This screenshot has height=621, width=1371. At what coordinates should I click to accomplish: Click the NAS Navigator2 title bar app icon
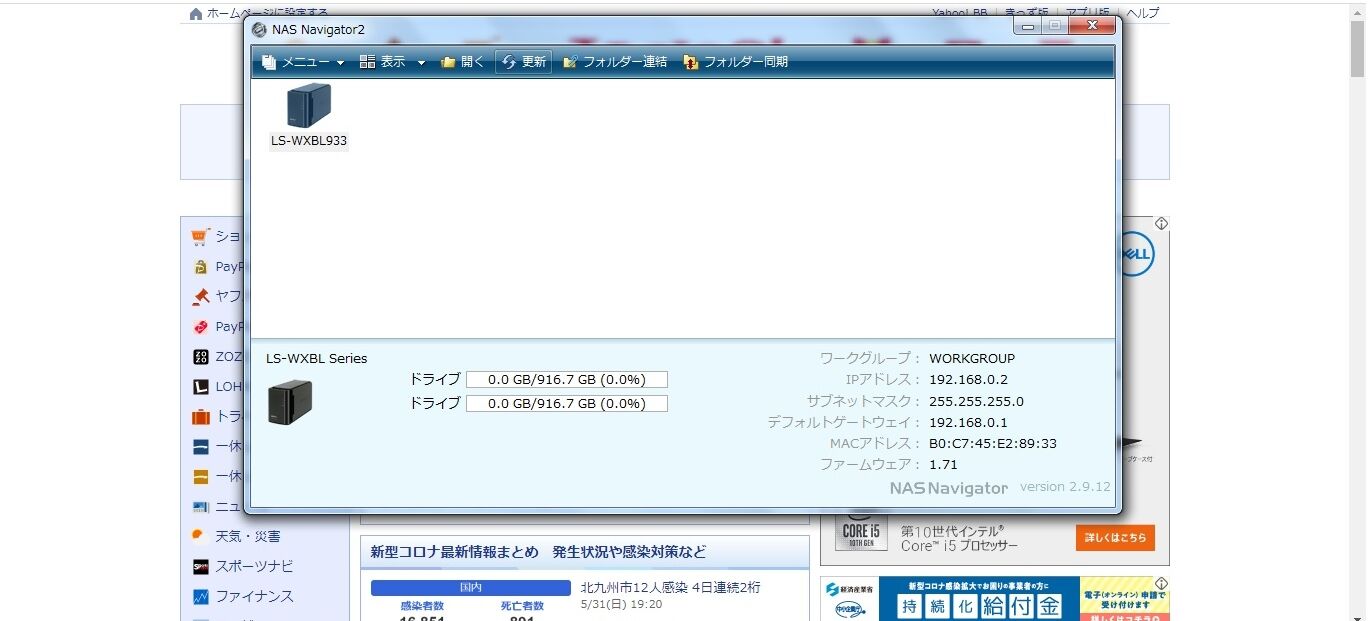(260, 29)
